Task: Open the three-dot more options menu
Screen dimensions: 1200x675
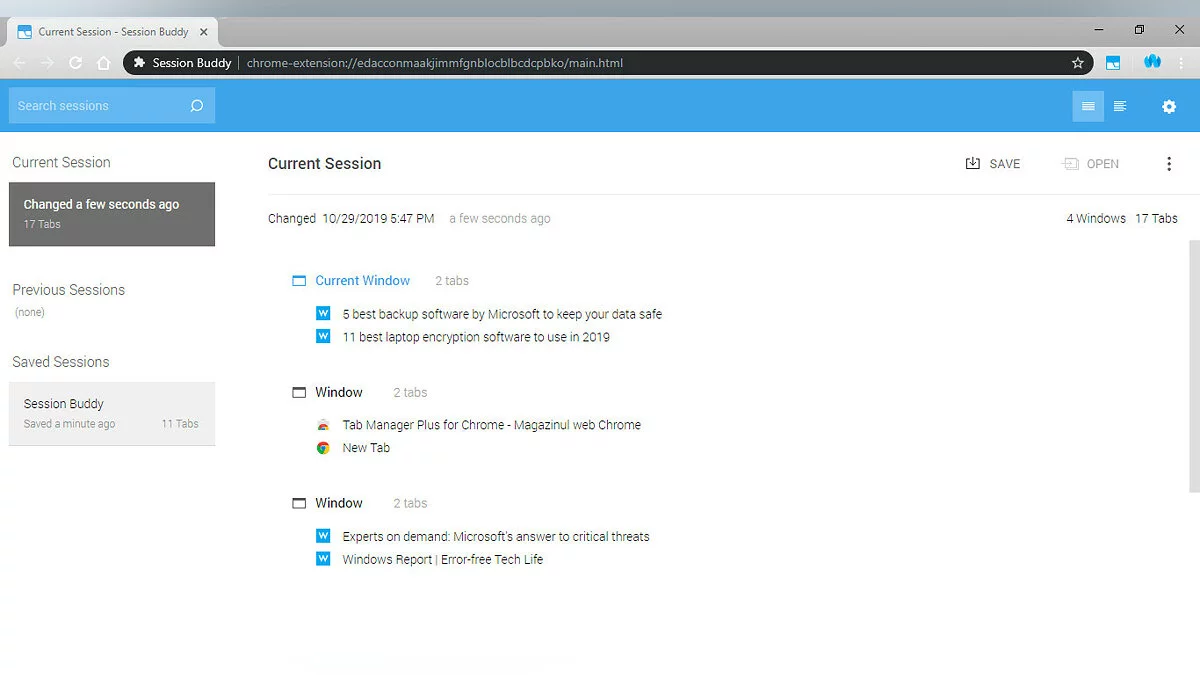Action: click(1169, 164)
